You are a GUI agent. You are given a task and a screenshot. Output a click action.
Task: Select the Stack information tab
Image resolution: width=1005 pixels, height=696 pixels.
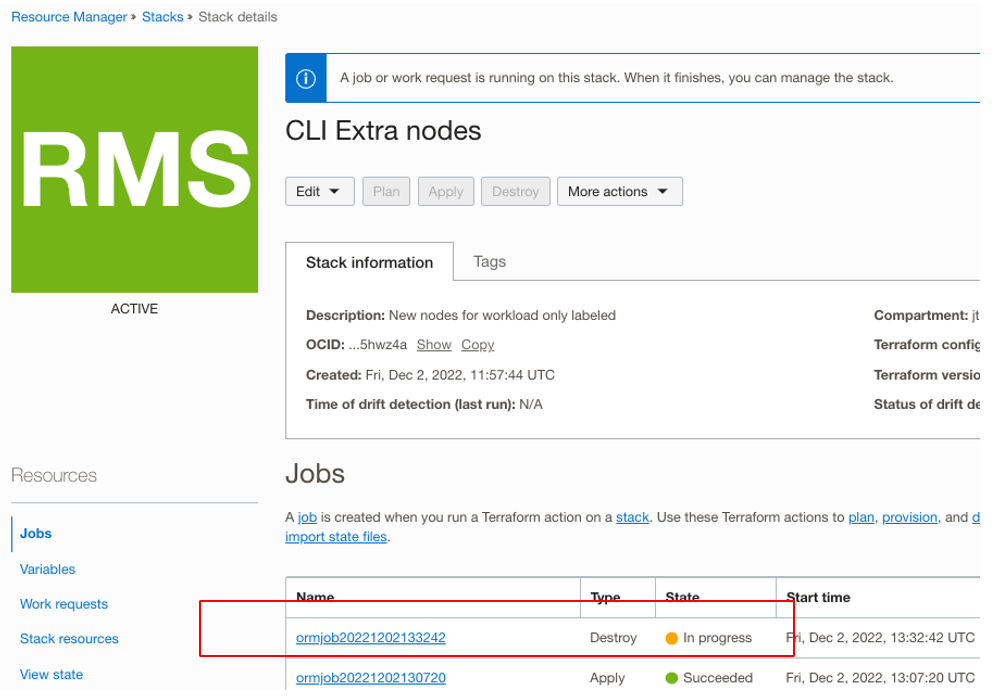pos(369,262)
